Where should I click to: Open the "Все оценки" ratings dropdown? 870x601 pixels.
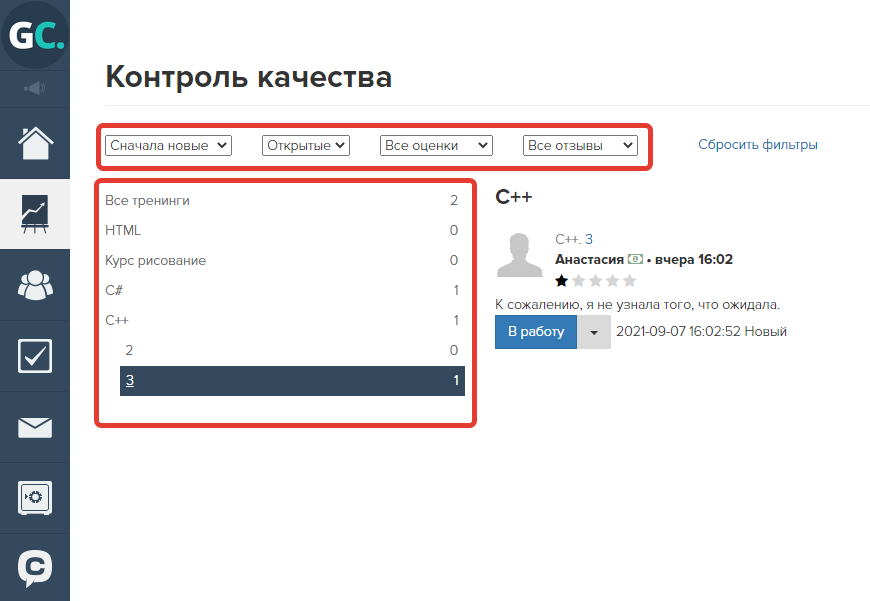(x=434, y=144)
